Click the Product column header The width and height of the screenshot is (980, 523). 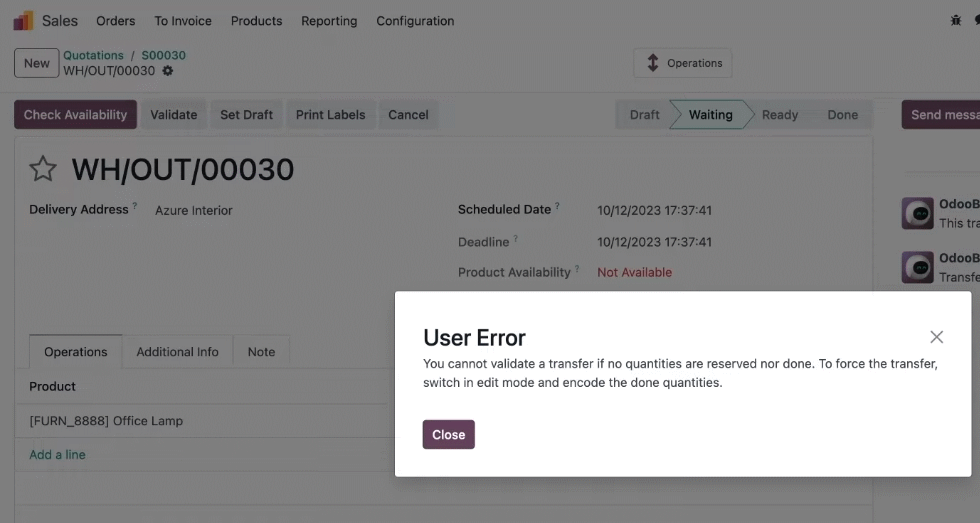52,386
